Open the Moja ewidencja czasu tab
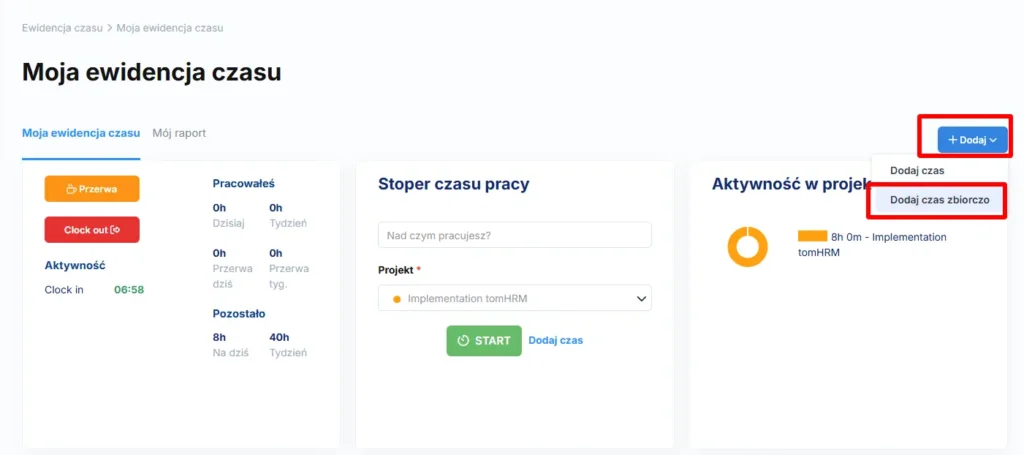Image resolution: width=1024 pixels, height=455 pixels. pyautogui.click(x=81, y=133)
